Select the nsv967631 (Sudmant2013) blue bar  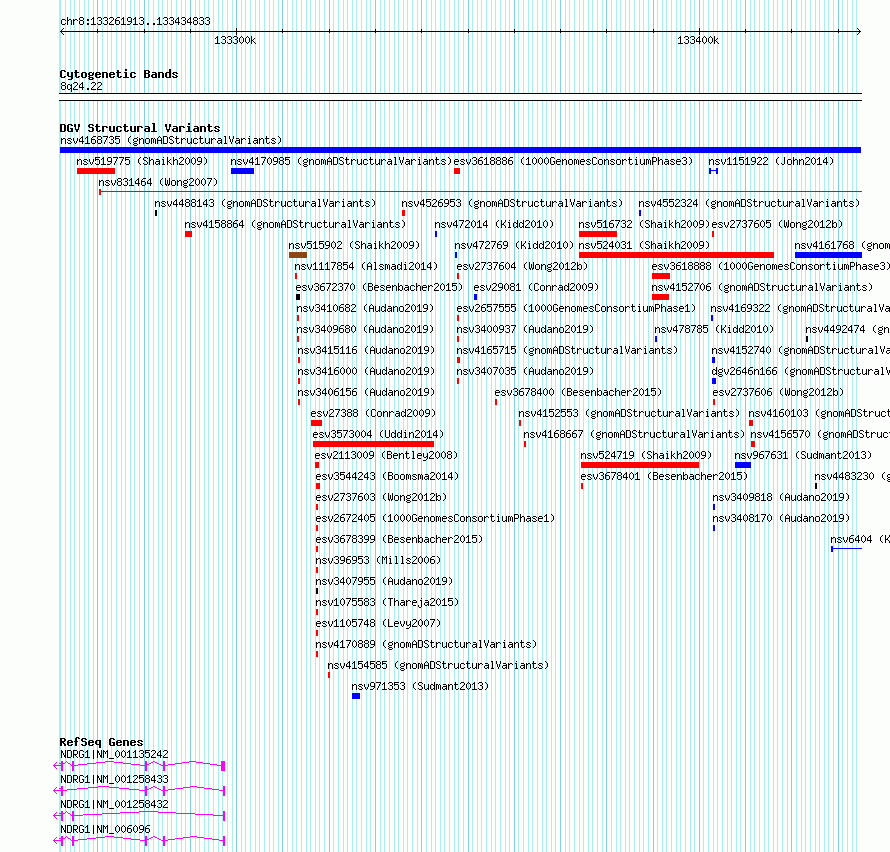coord(743,465)
